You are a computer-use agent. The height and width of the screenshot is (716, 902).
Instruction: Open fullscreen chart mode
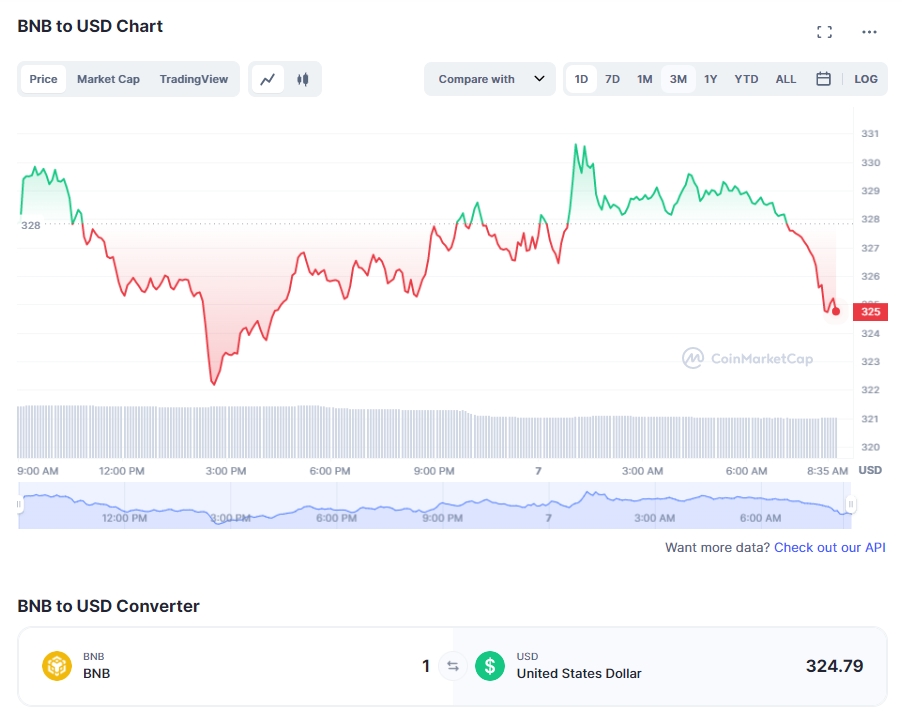[x=824, y=32]
